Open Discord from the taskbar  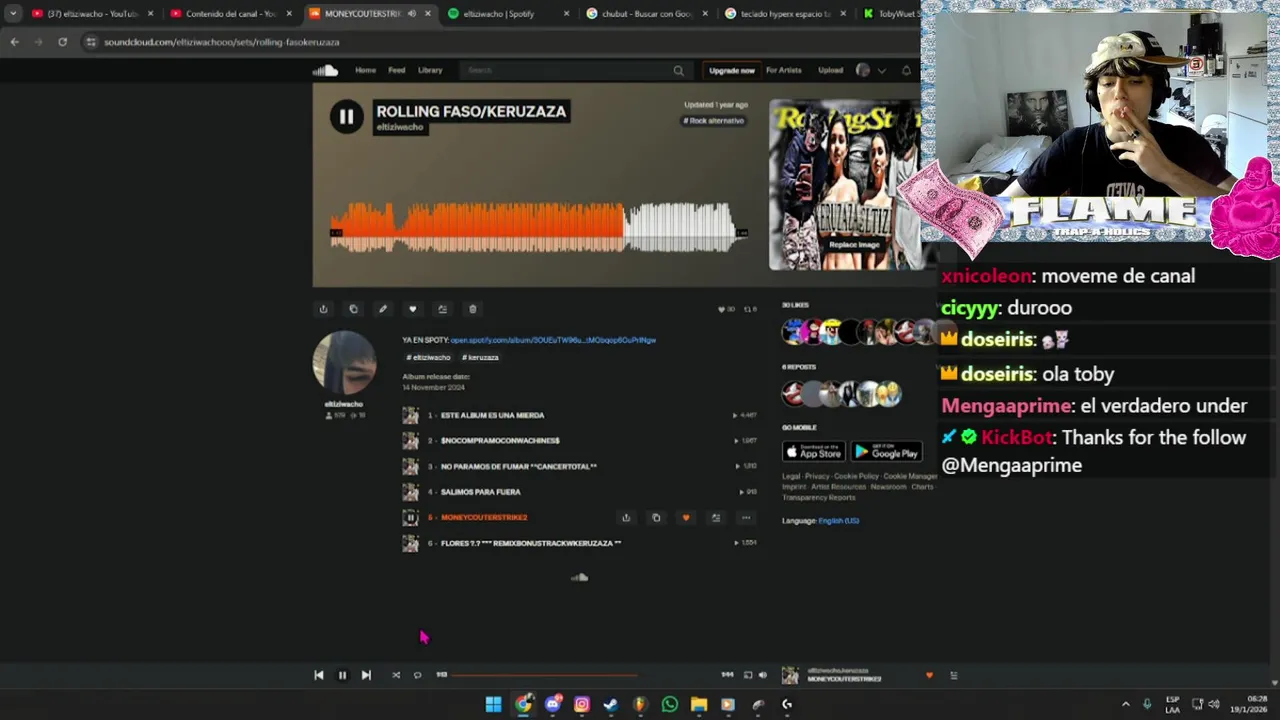point(552,704)
